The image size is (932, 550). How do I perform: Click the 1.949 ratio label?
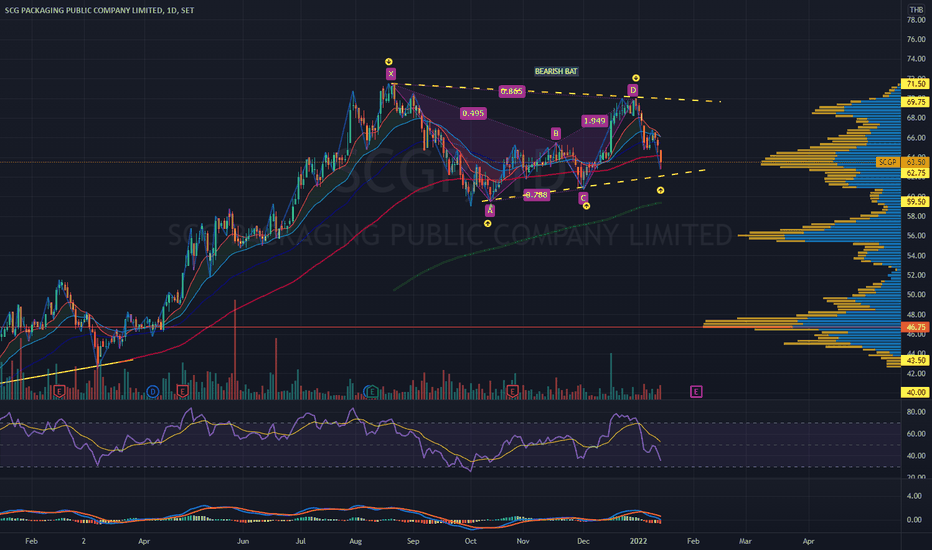pyautogui.click(x=594, y=121)
